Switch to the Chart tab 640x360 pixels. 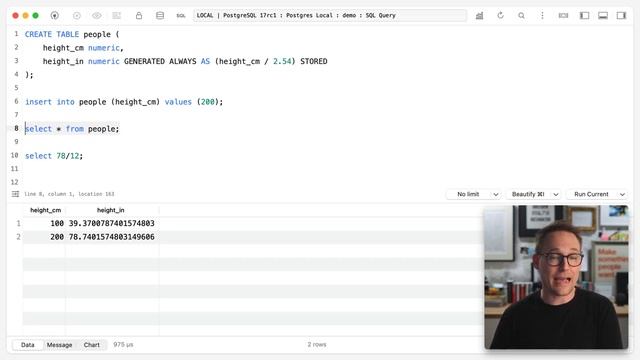tap(91, 345)
